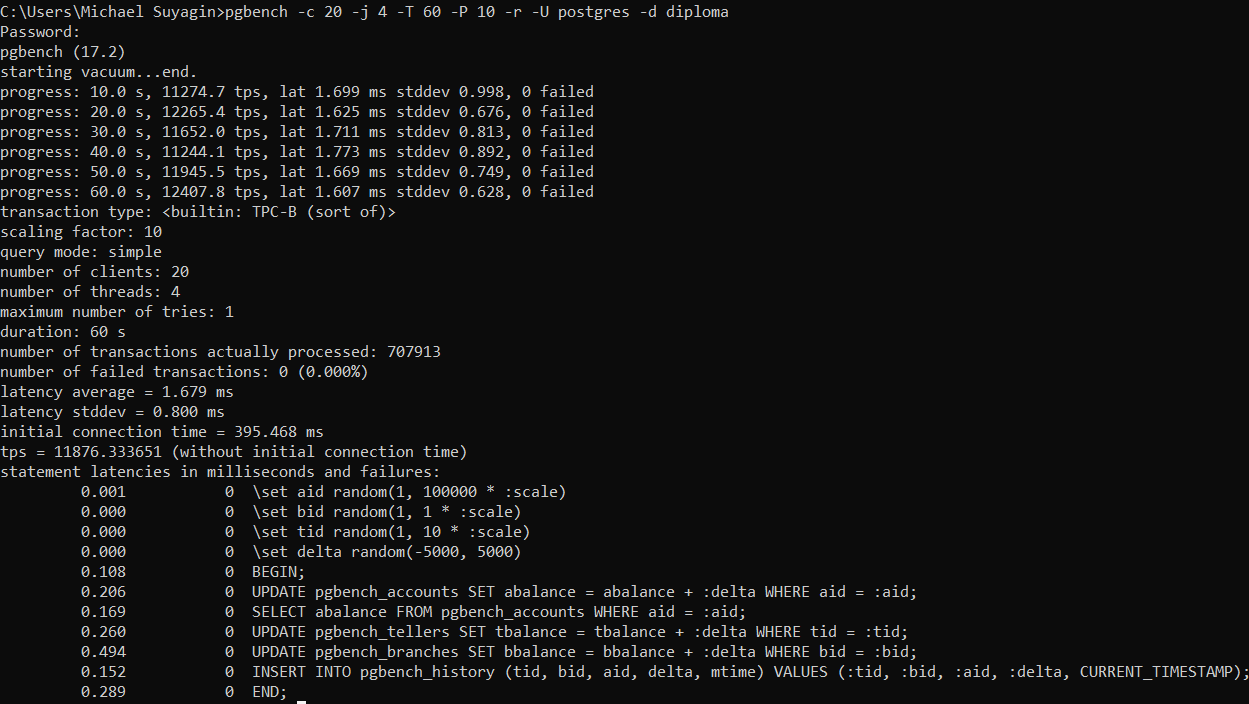
Task: Click the latency average = 1.679 ms line
Action: pyautogui.click(x=116, y=391)
